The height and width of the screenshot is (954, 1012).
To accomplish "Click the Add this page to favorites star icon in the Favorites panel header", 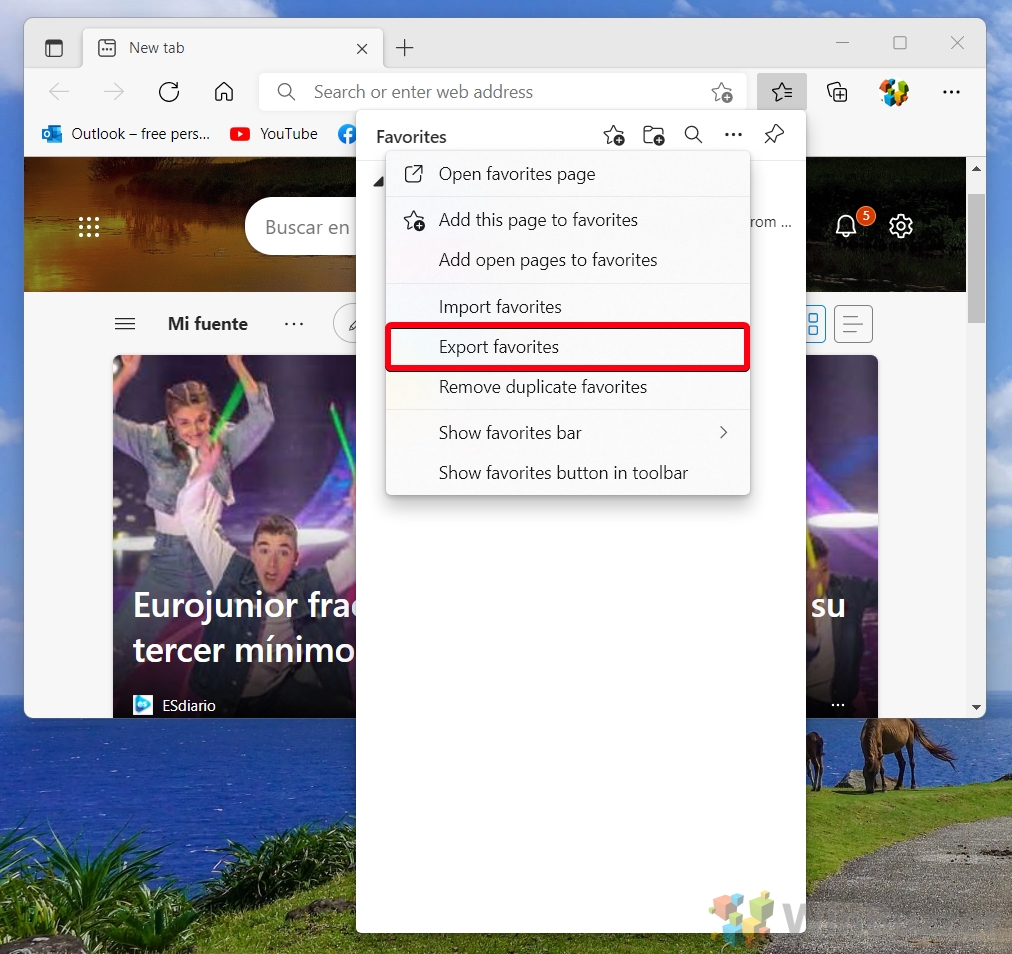I will click(x=614, y=135).
